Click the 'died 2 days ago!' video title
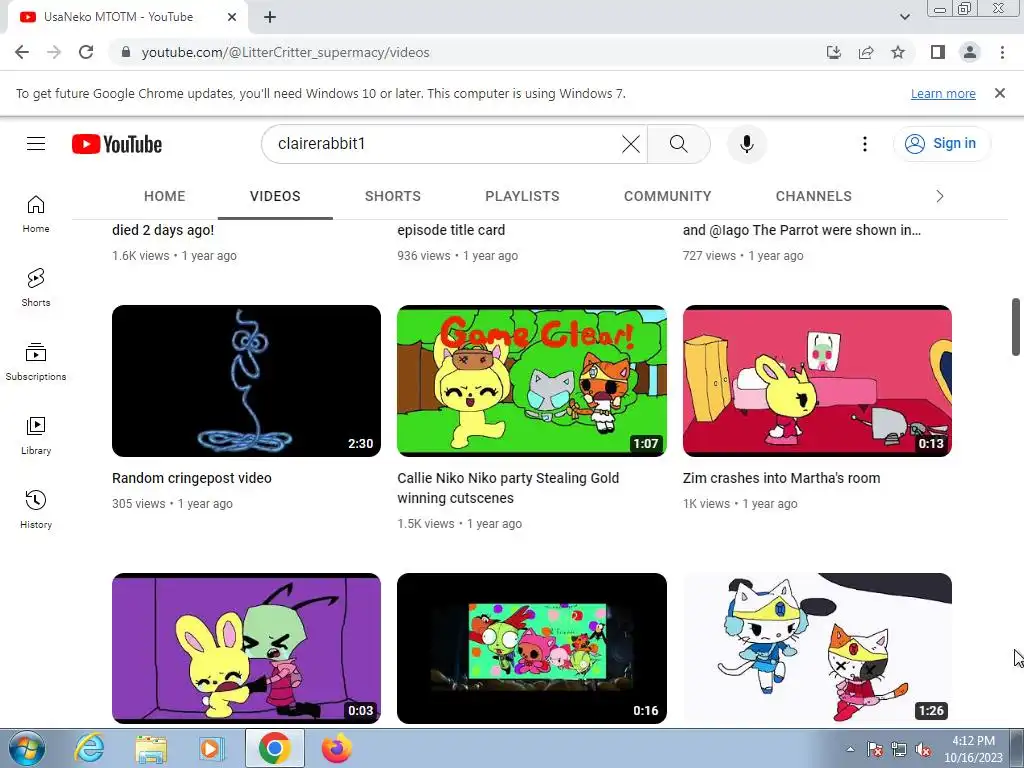 pyautogui.click(x=163, y=230)
